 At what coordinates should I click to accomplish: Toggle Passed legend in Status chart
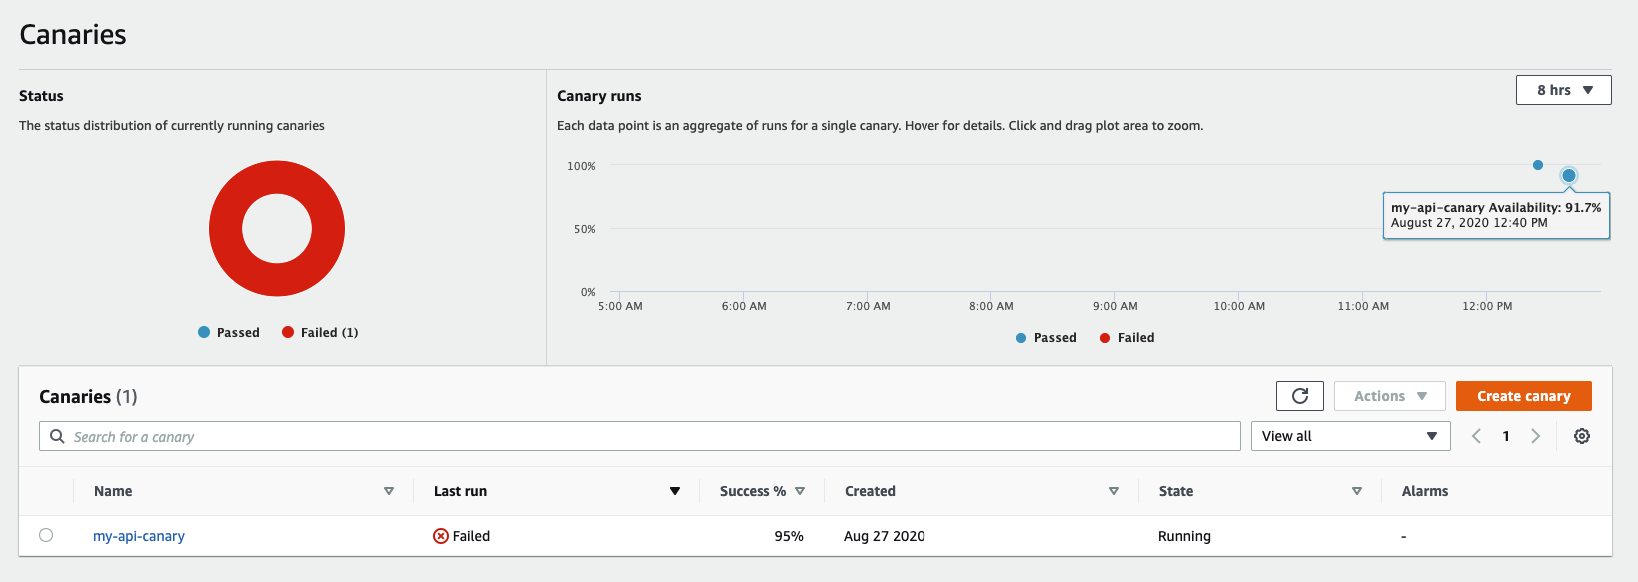coord(229,332)
